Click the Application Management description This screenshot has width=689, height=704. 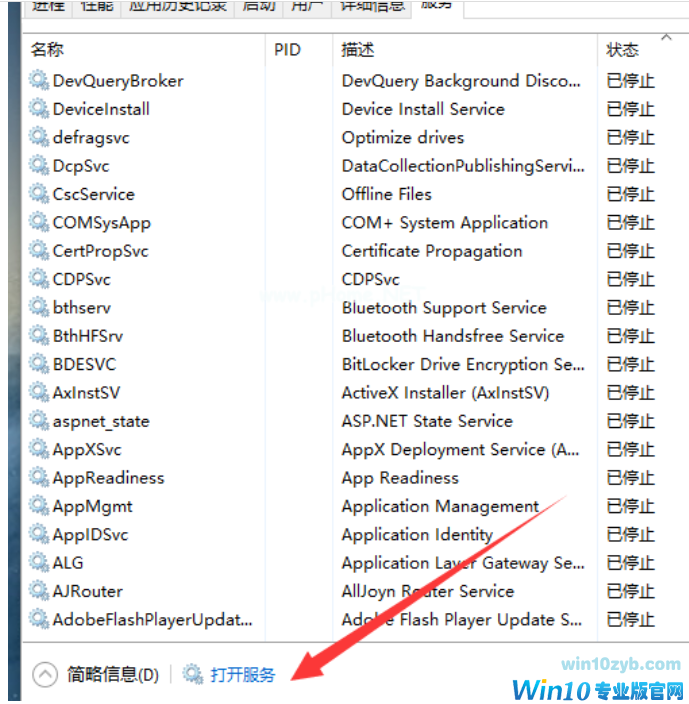440,506
